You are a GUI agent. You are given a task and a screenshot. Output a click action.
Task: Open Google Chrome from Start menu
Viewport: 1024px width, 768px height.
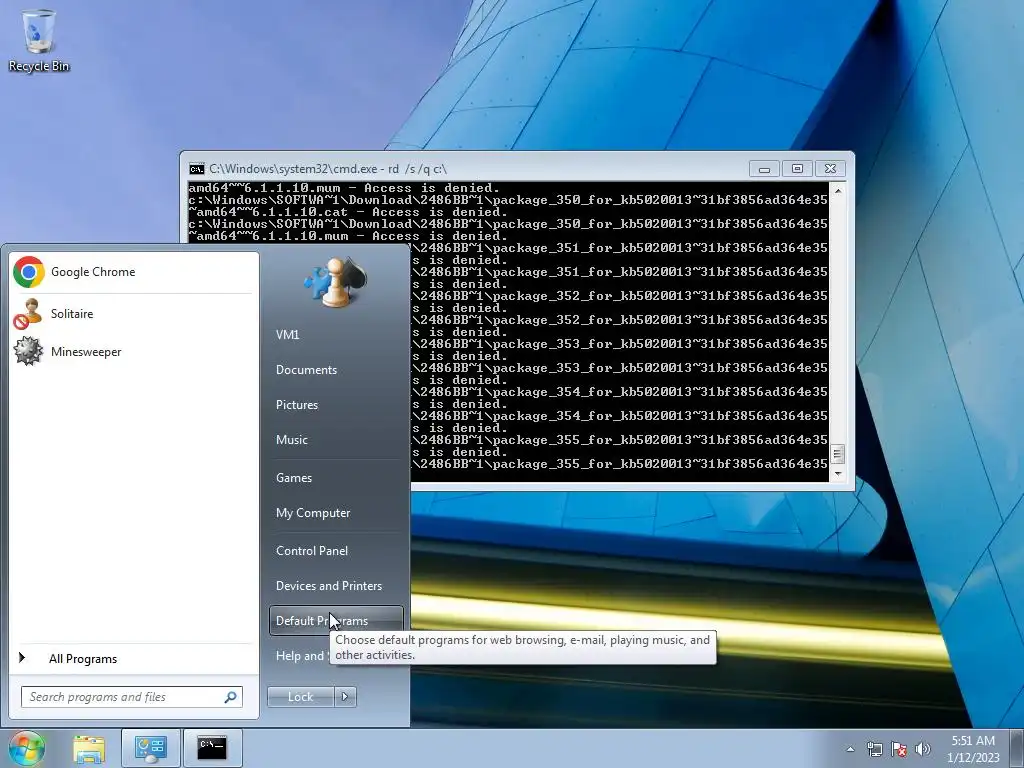134,272
